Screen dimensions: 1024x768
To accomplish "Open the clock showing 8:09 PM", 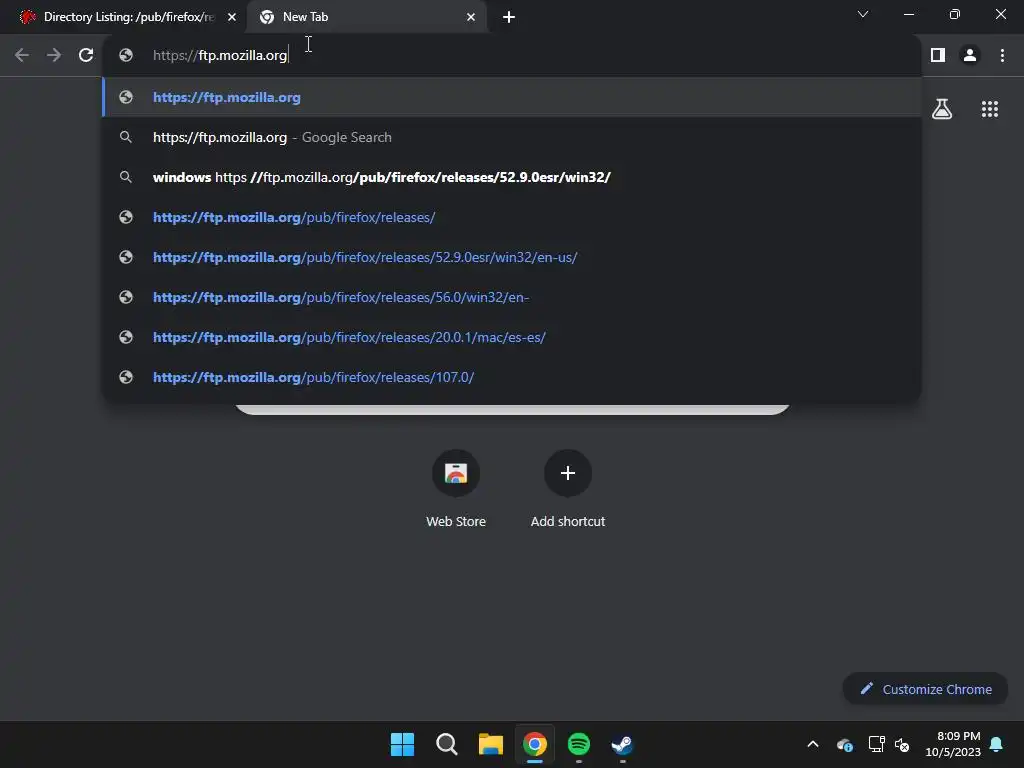I will 953,744.
